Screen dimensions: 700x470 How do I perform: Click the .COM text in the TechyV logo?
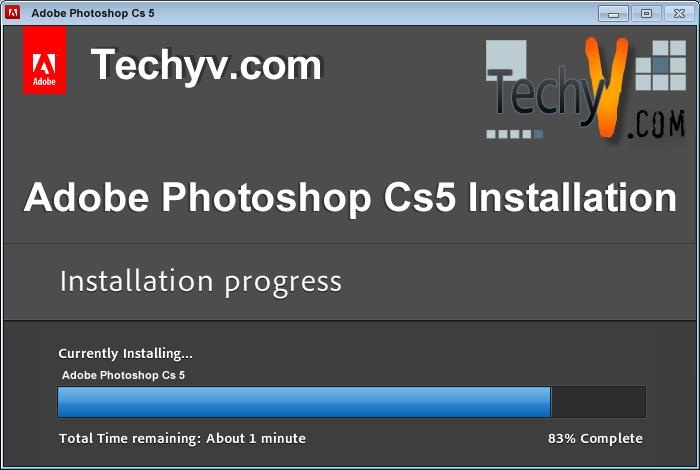[656, 125]
